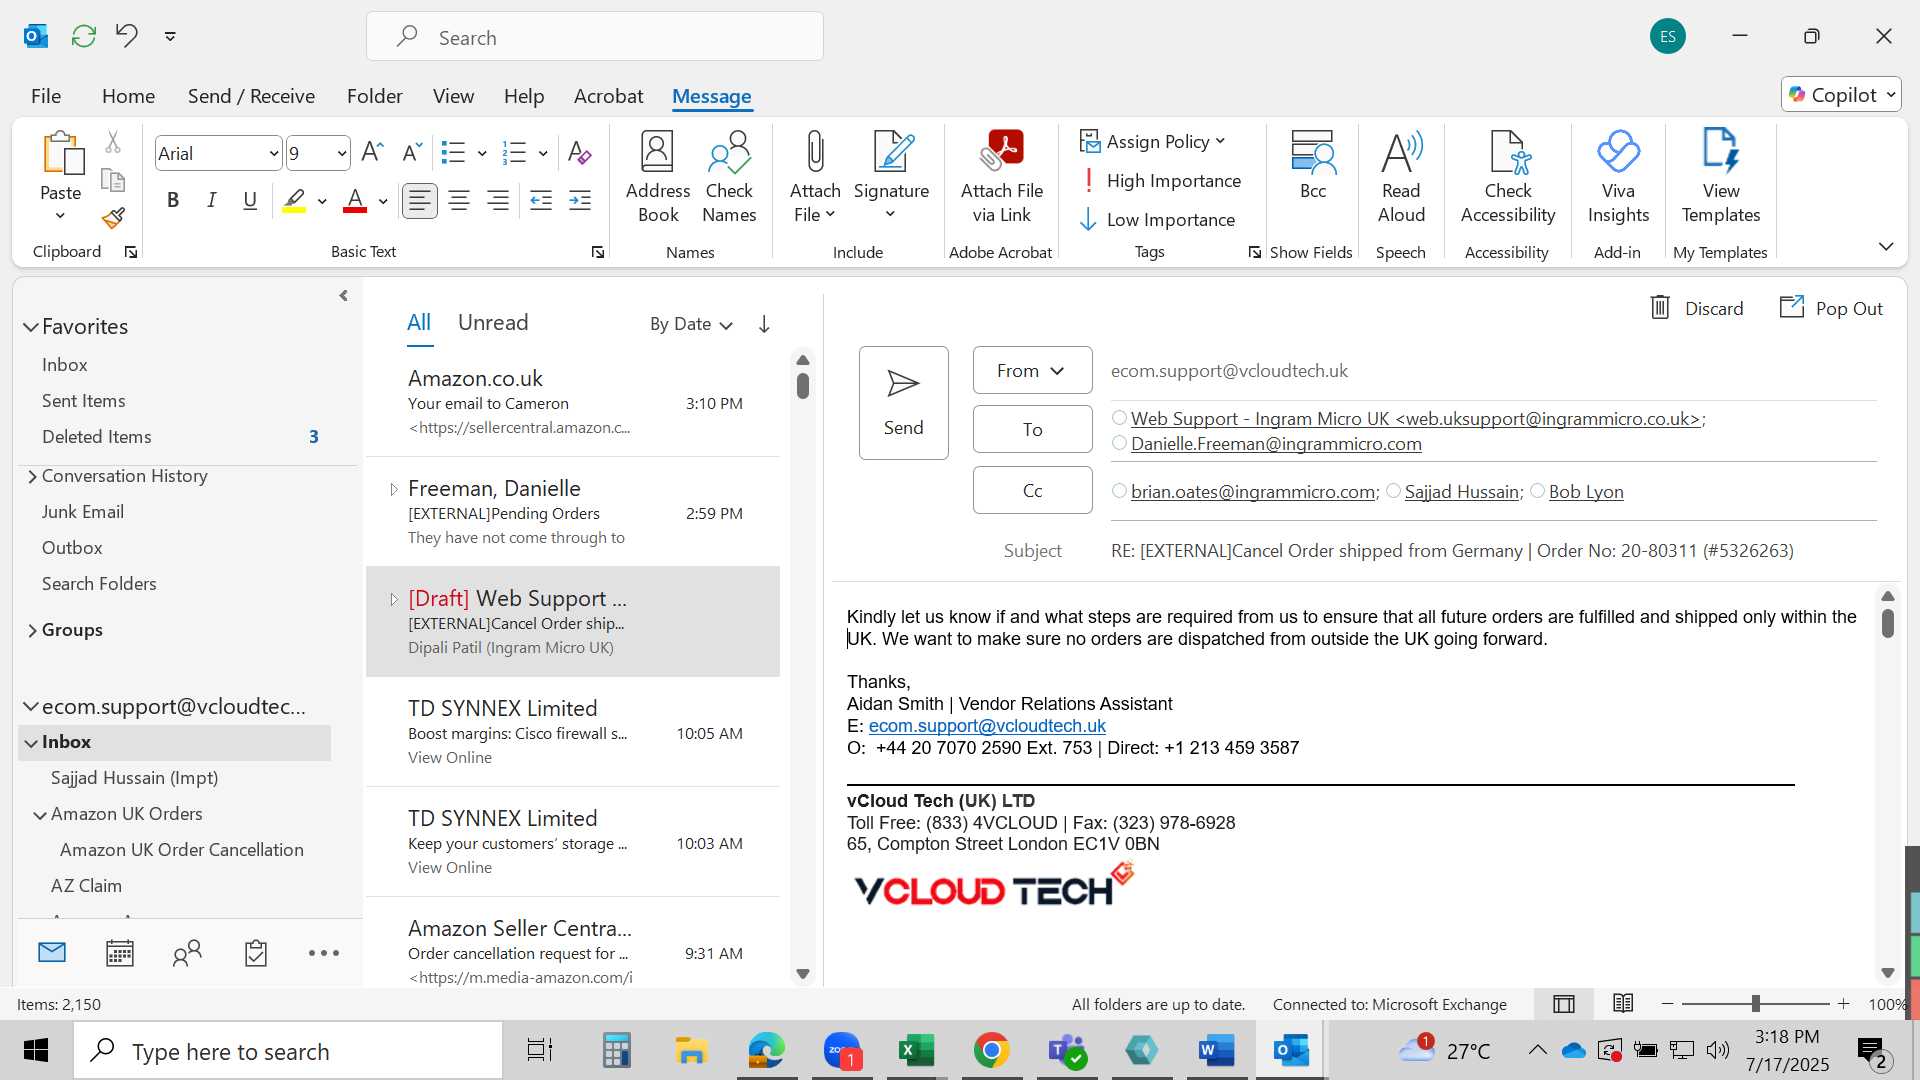This screenshot has width=1920, height=1080.
Task: Toggle Bold formatting
Action: click(173, 201)
